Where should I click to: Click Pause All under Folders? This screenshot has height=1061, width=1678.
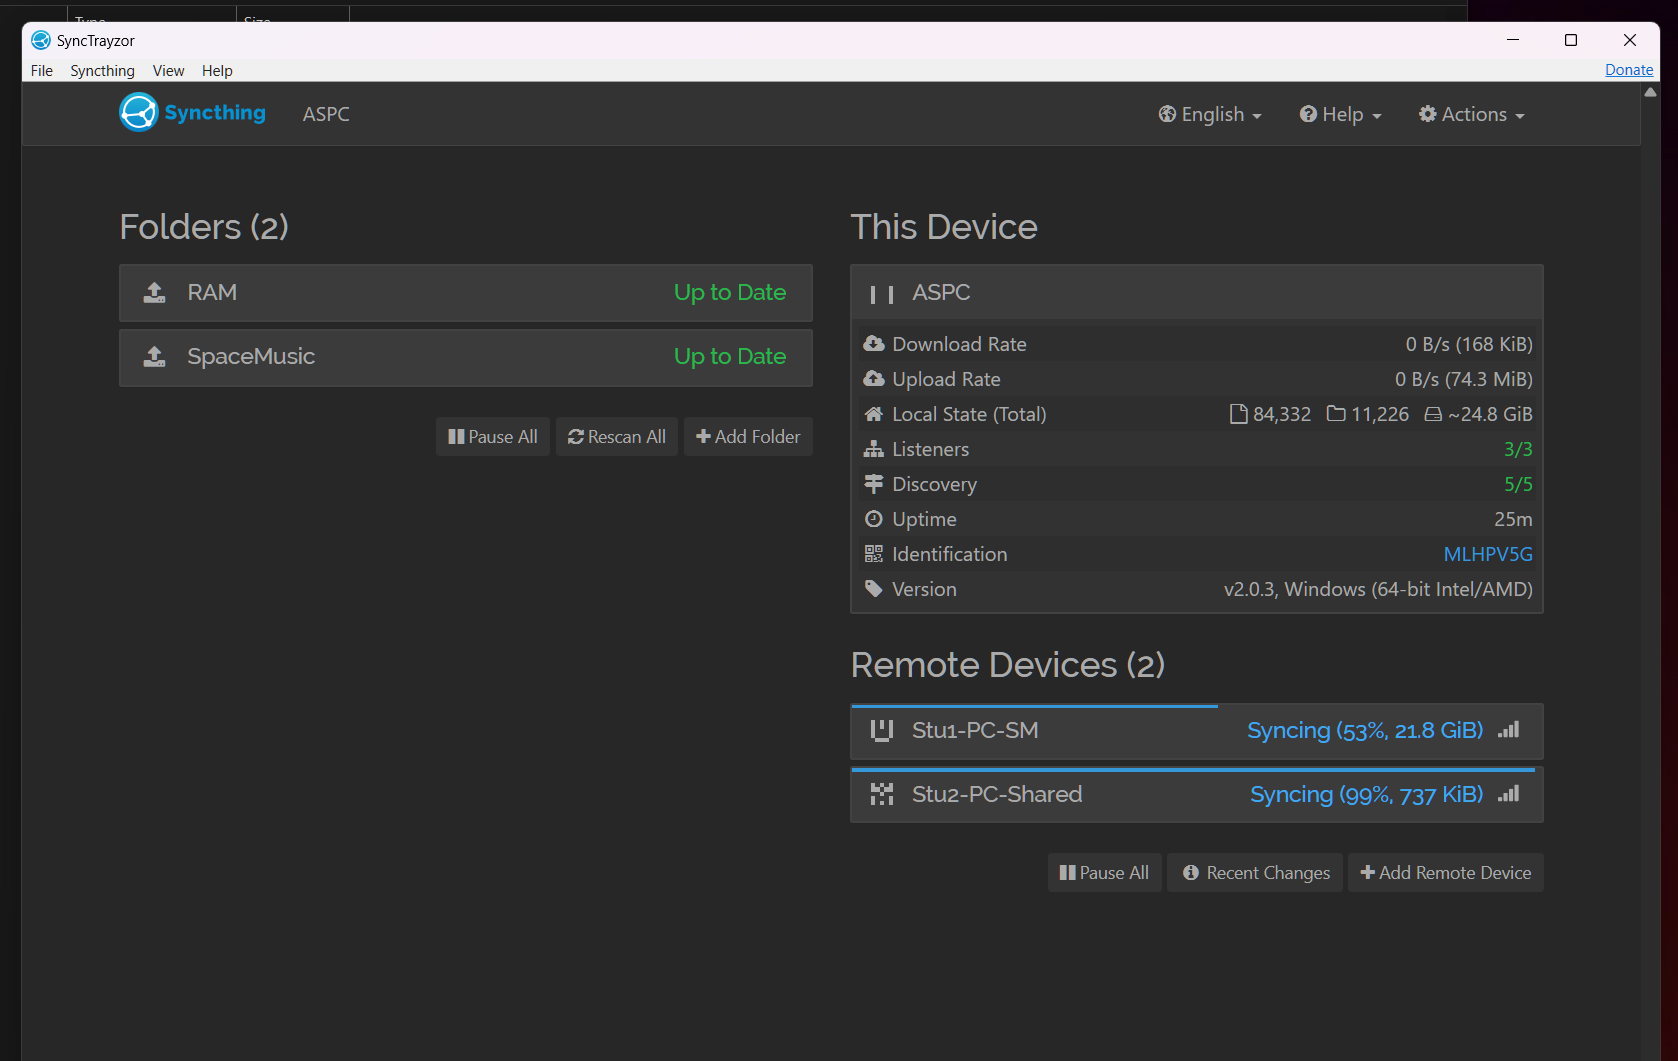[493, 437]
